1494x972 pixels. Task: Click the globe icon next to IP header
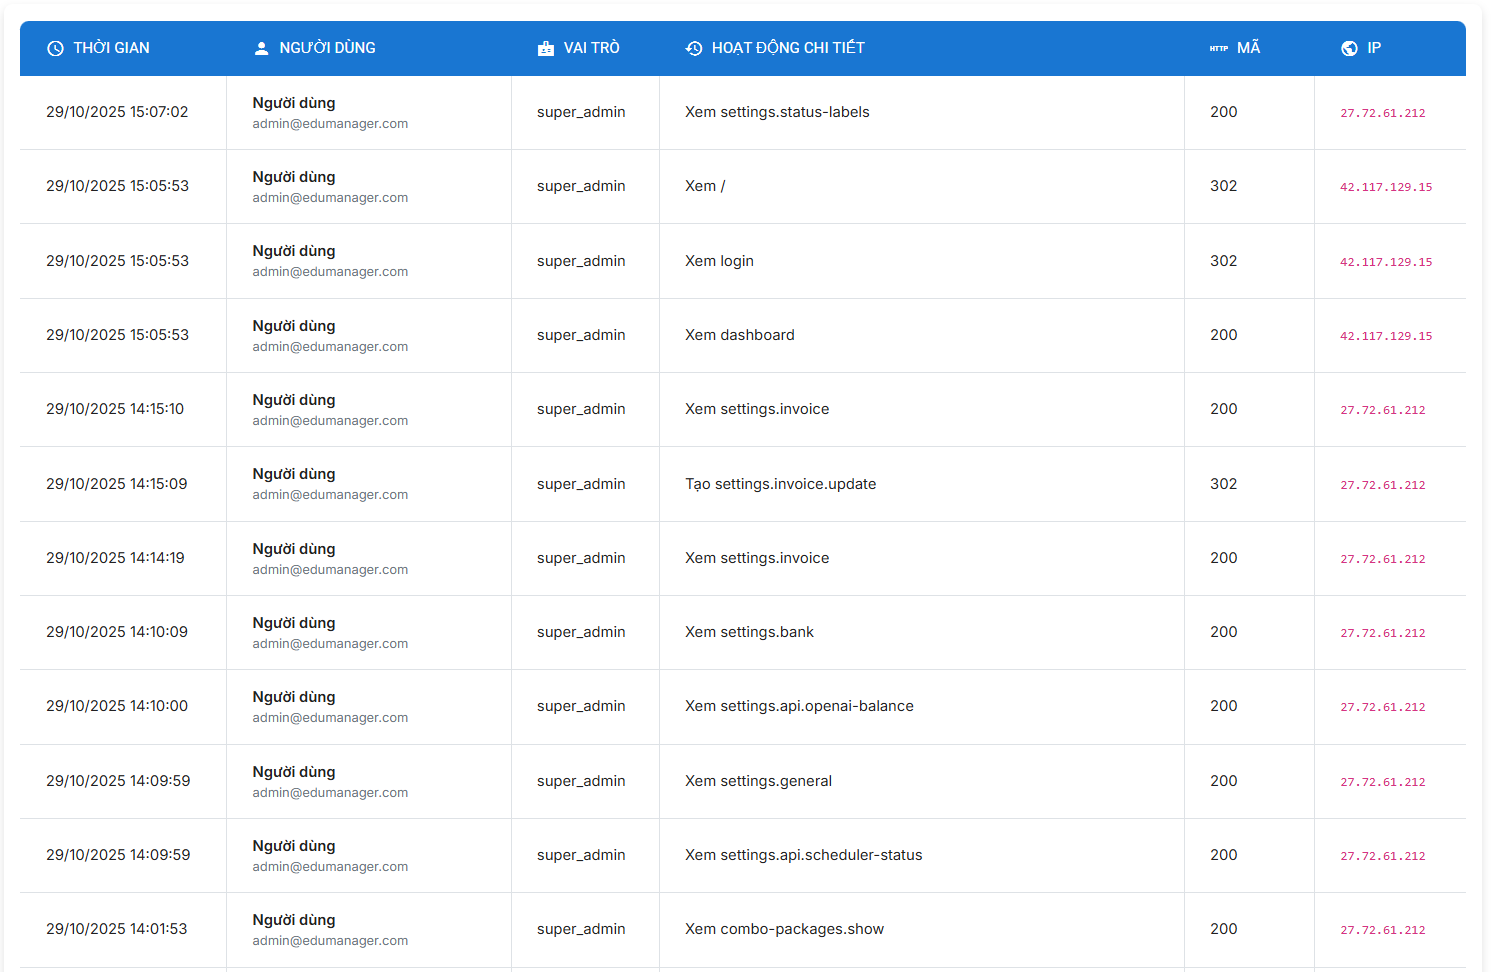[x=1349, y=48]
